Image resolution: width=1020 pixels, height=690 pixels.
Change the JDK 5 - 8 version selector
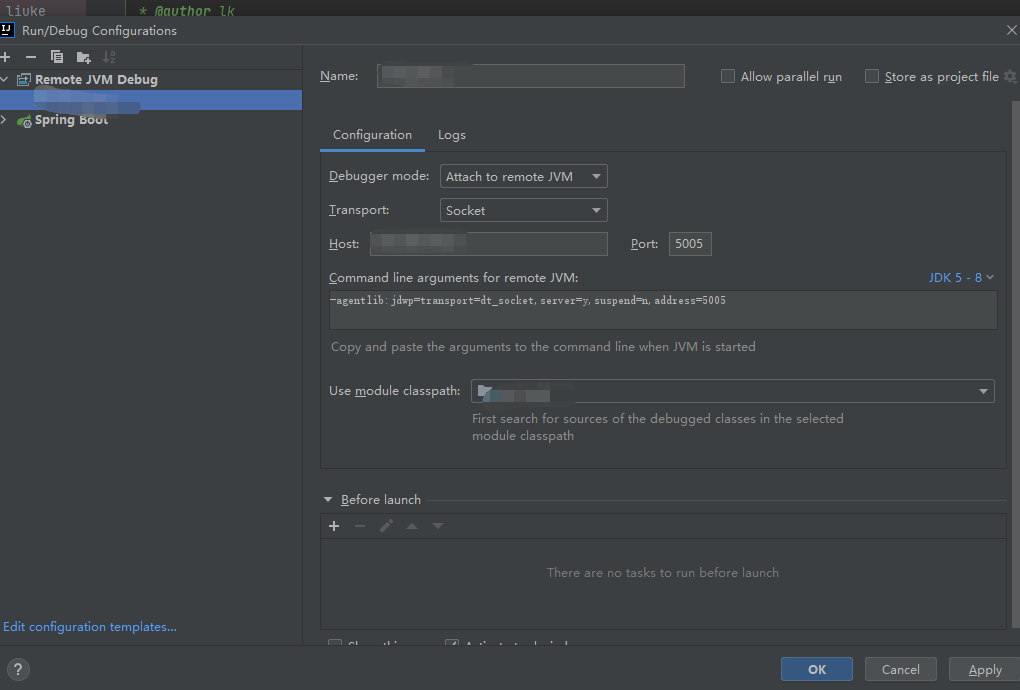pos(961,278)
